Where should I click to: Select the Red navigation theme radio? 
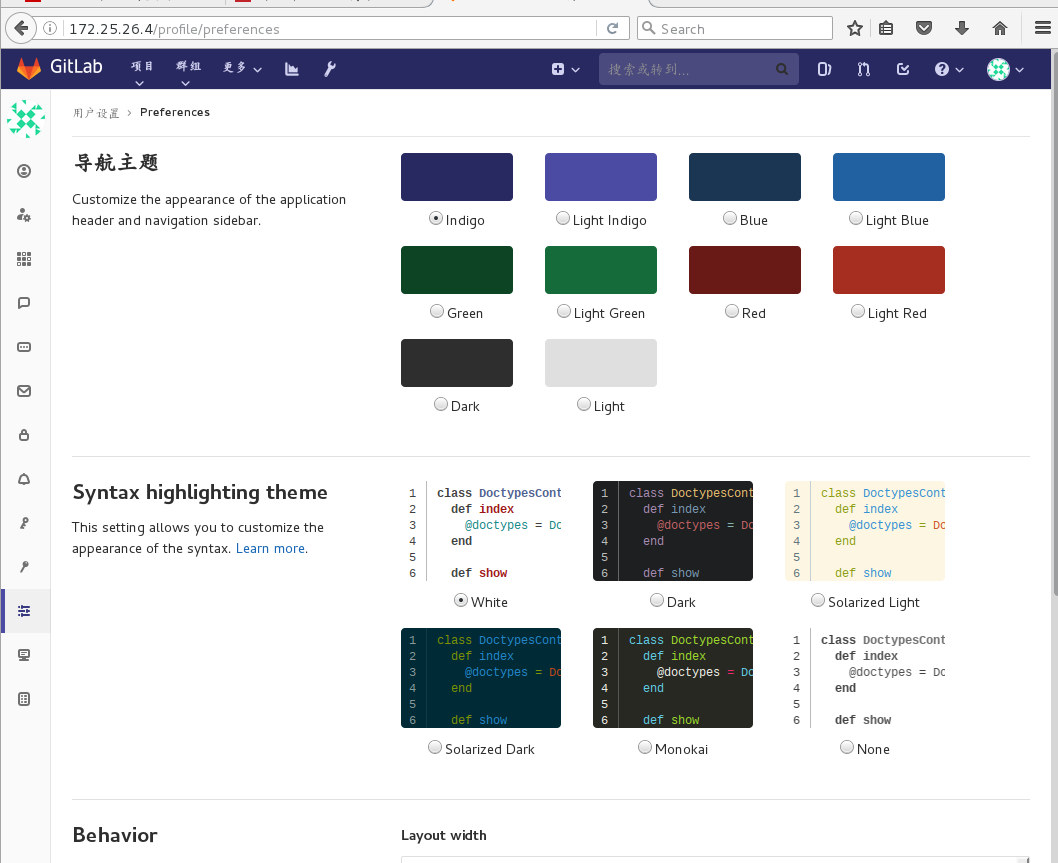(732, 311)
